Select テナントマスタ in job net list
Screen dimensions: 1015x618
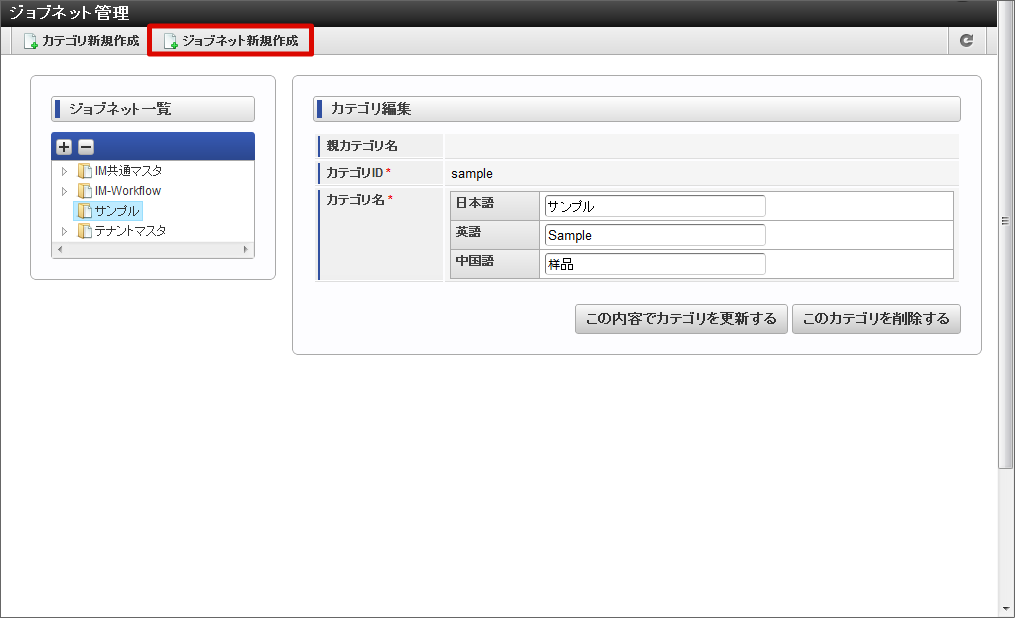coord(130,231)
